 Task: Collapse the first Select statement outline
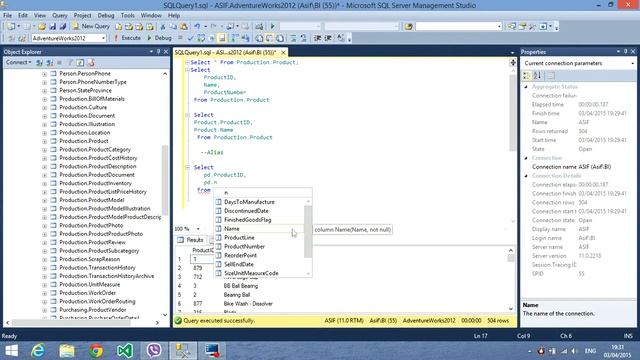tap(187, 62)
